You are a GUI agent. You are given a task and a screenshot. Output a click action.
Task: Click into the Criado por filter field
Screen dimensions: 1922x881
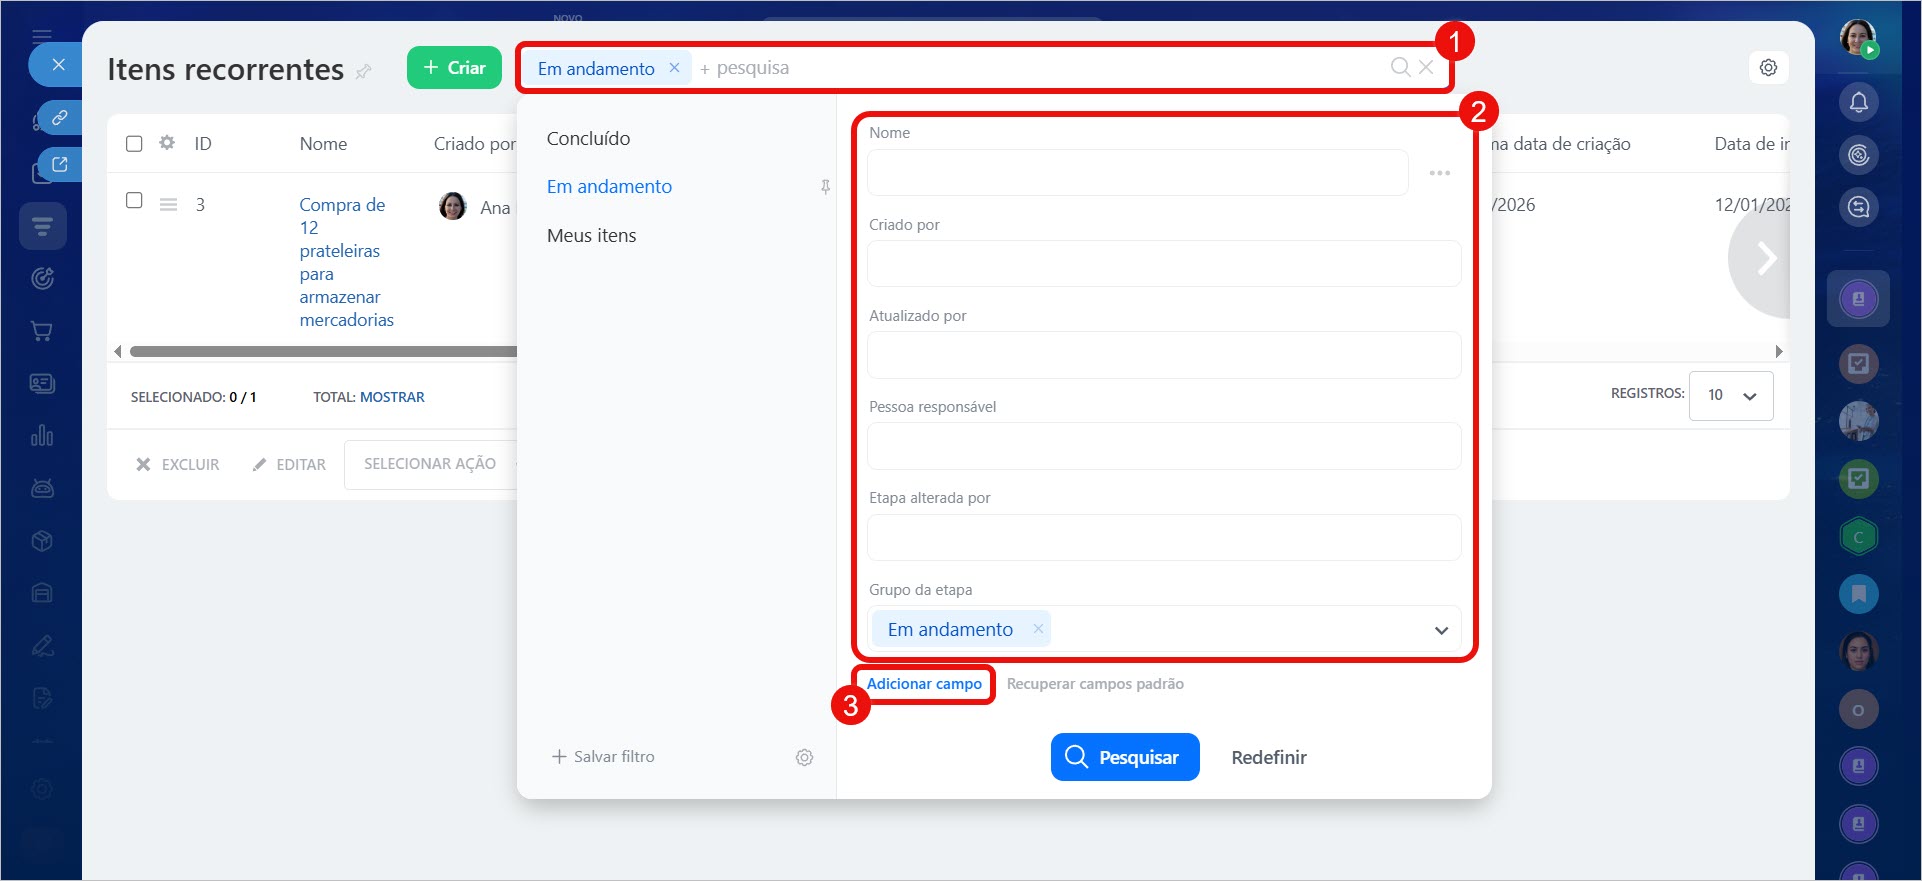[x=1163, y=264]
